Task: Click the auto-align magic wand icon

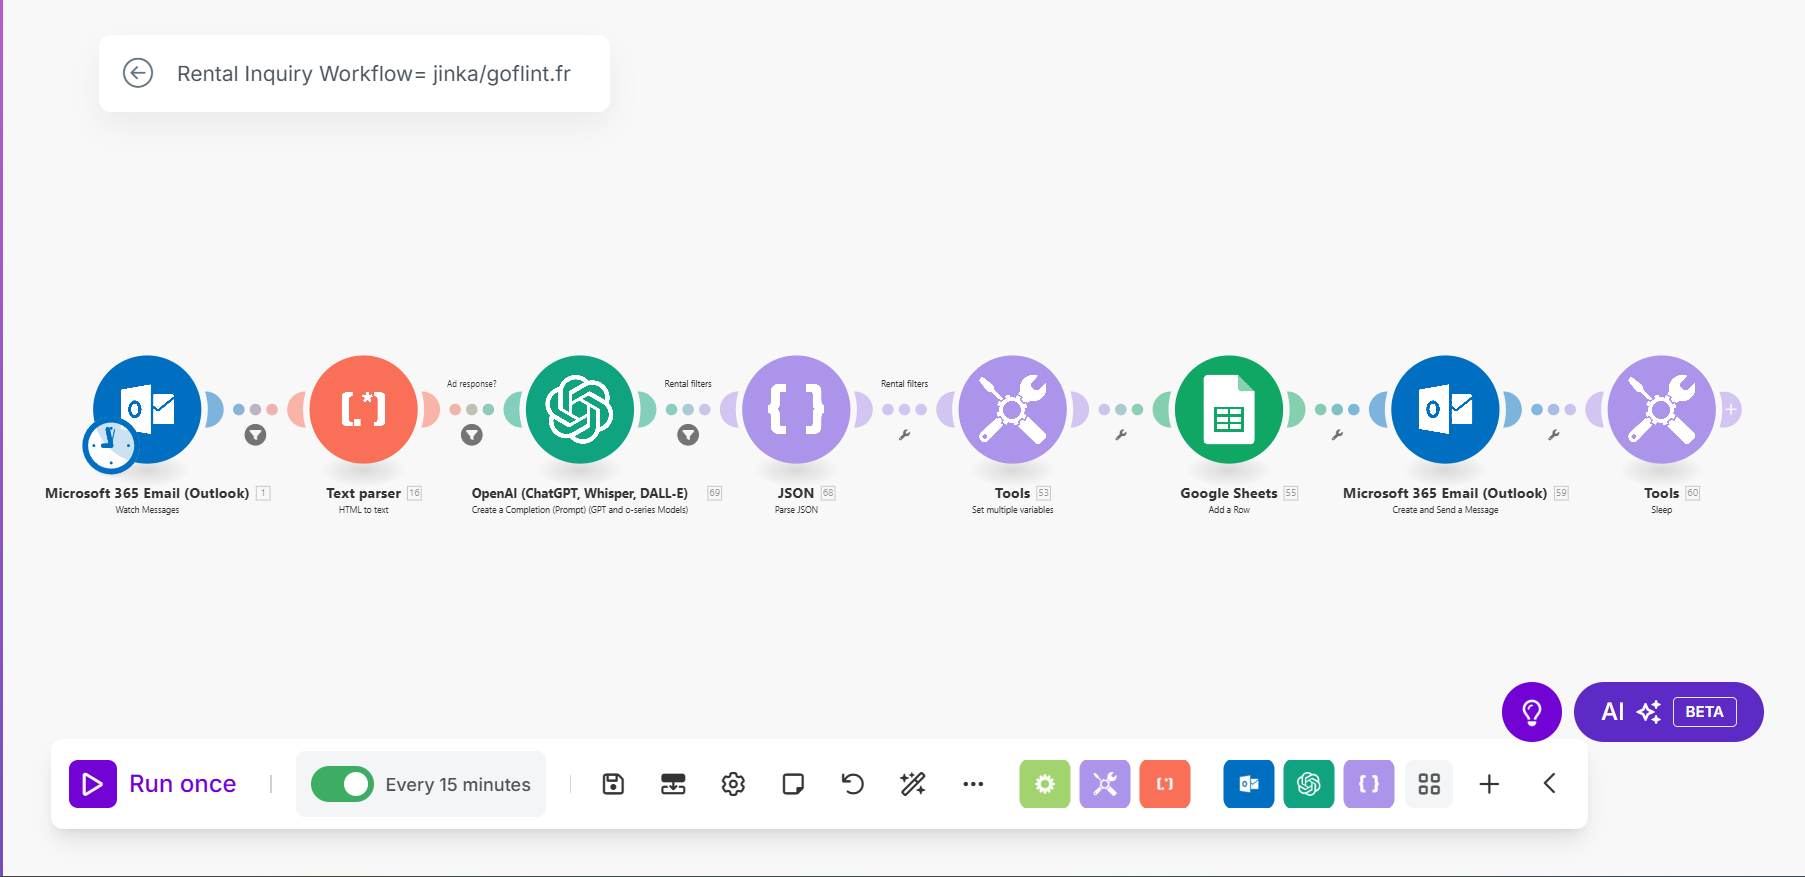Action: [913, 784]
